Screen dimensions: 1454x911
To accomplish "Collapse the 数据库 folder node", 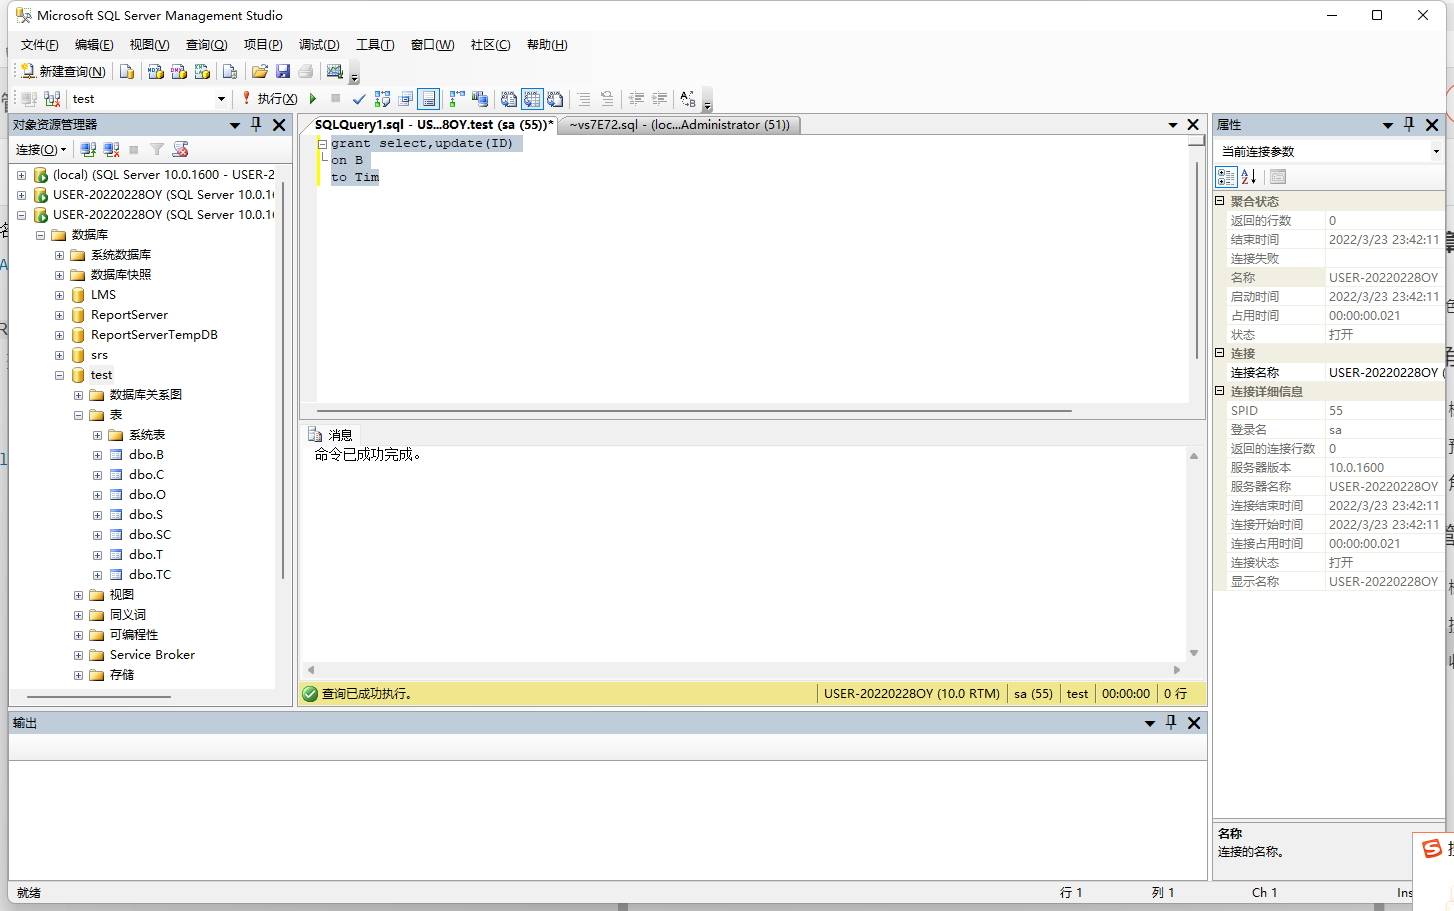I will click(x=40, y=235).
